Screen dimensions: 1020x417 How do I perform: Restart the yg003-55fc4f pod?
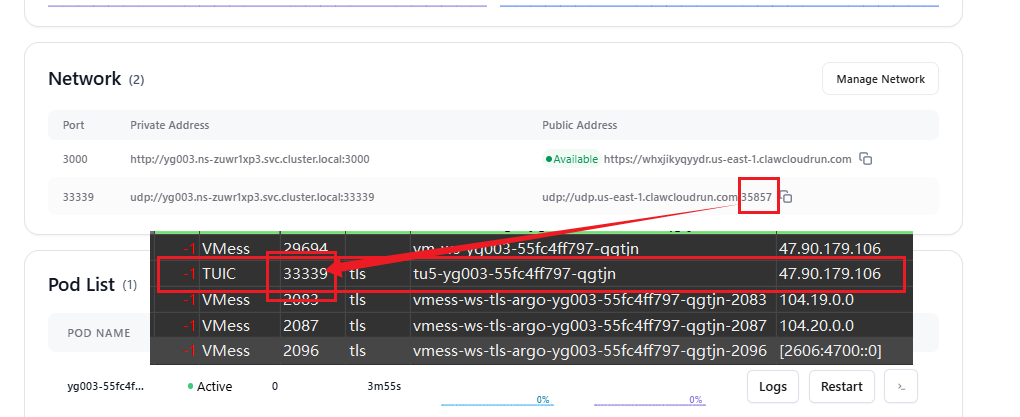(x=842, y=386)
